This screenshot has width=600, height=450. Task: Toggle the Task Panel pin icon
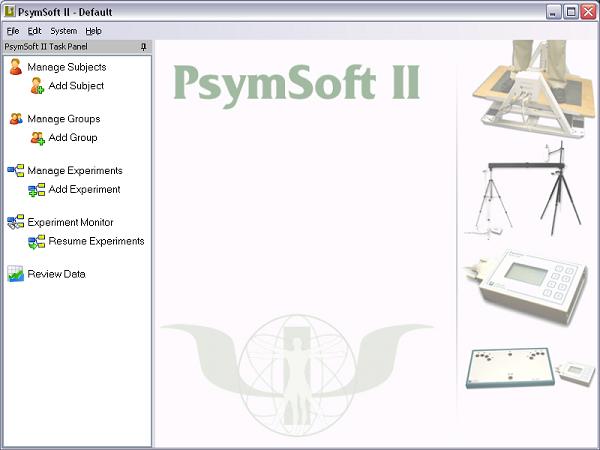143,47
